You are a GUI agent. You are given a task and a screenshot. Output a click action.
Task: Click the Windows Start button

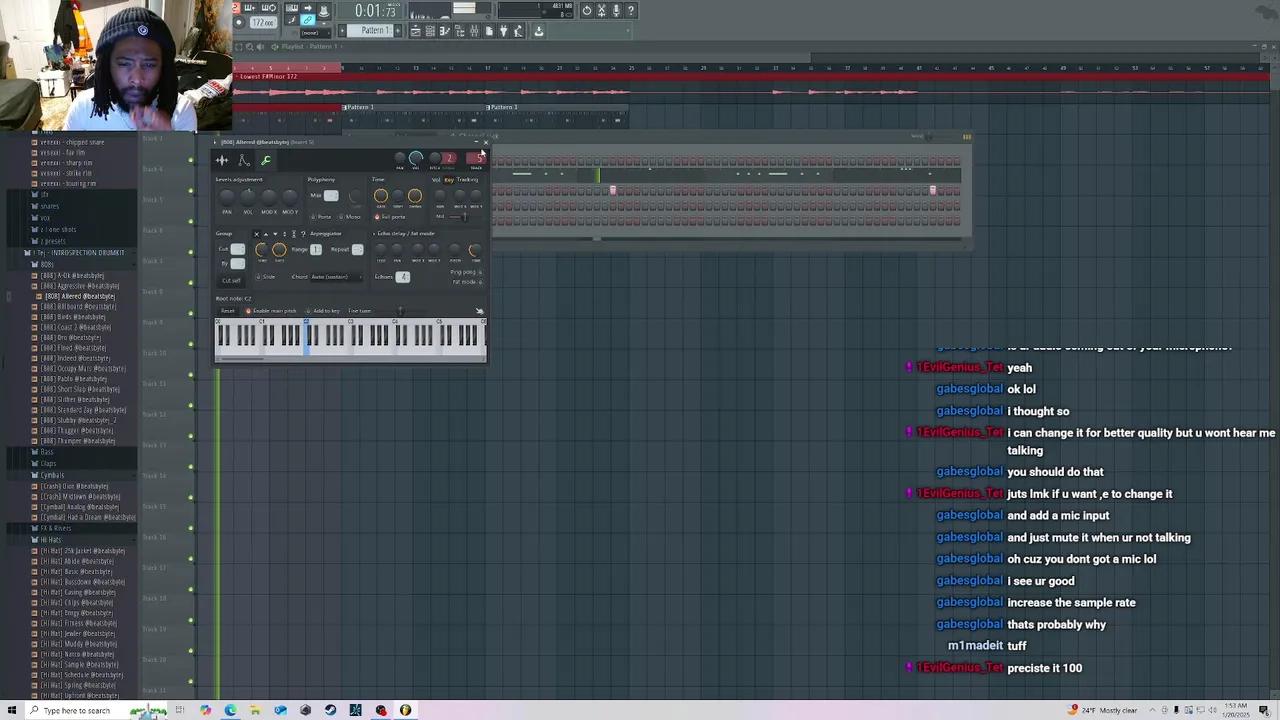pos(12,710)
